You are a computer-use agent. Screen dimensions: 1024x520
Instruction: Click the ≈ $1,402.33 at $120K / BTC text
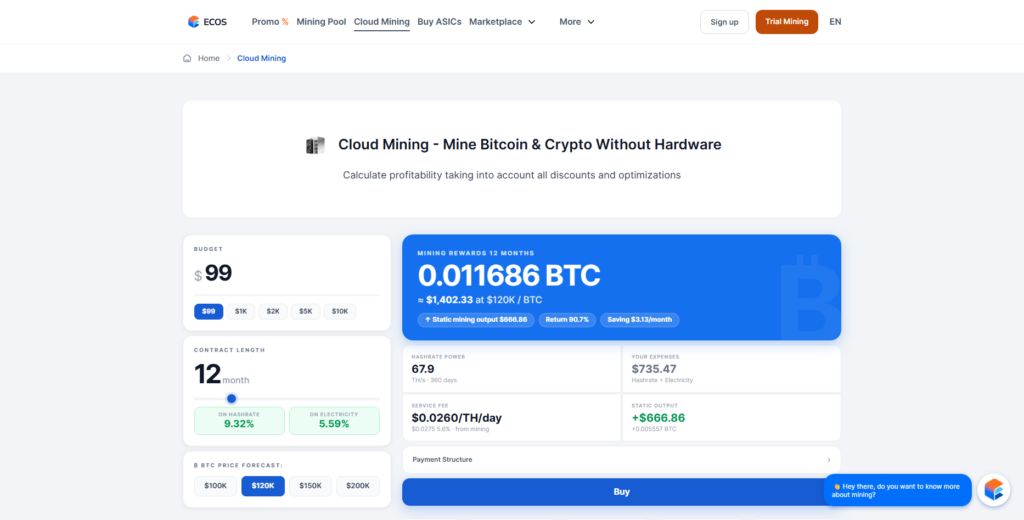pyautogui.click(x=480, y=300)
